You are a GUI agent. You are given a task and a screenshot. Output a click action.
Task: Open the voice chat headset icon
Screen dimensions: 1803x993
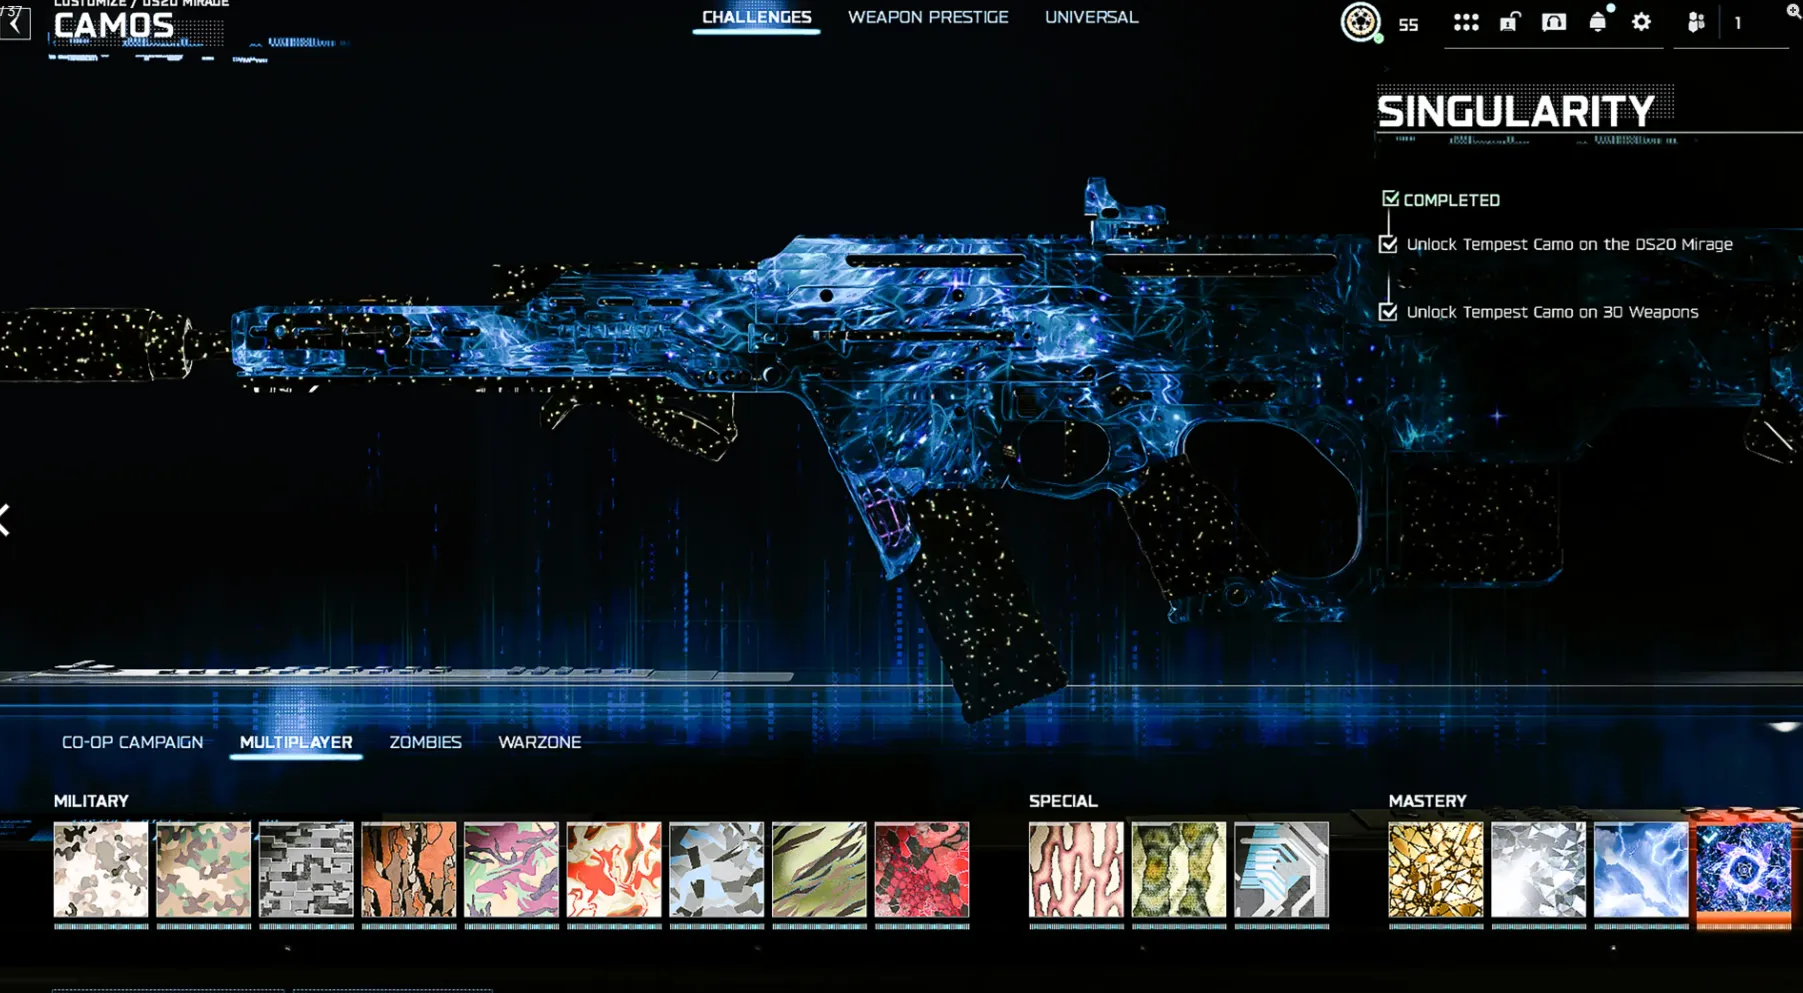click(1553, 22)
